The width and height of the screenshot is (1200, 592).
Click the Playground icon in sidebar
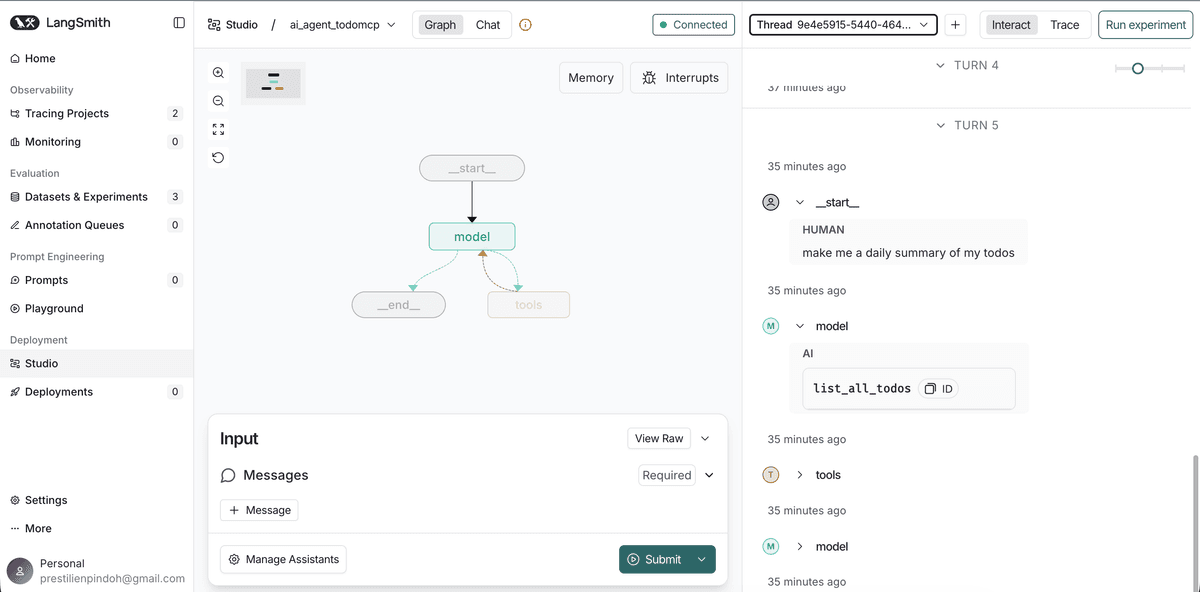15,309
